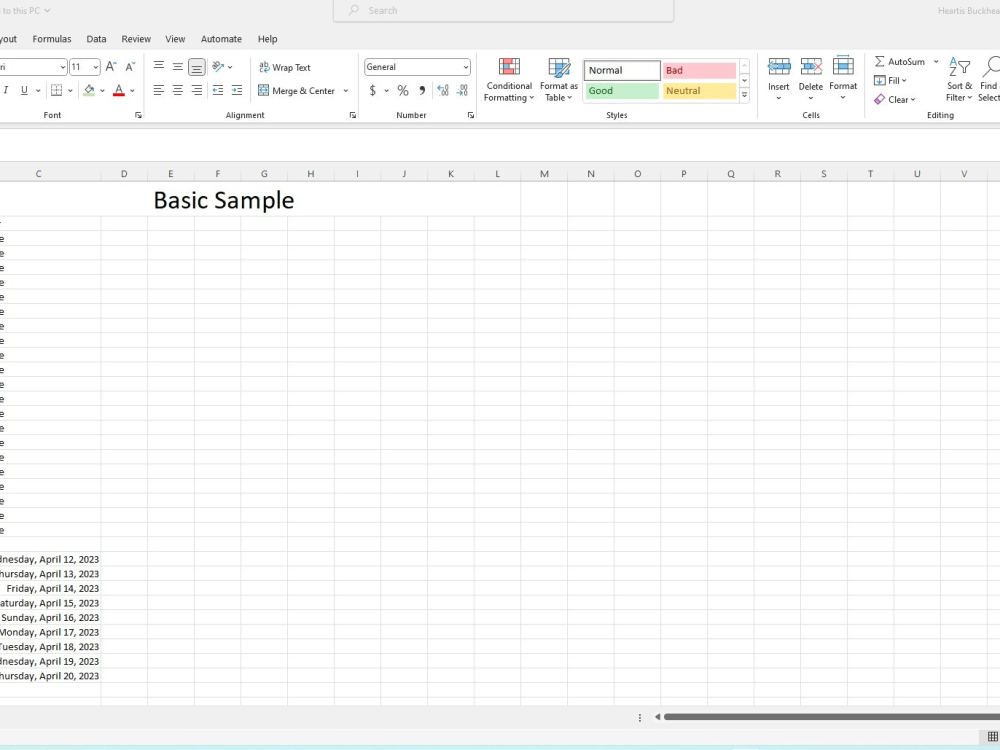Apply Percent Style format

[403, 91]
